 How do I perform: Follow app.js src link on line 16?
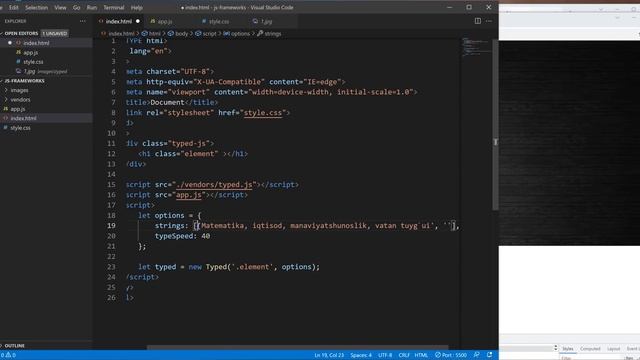[x=189, y=195]
